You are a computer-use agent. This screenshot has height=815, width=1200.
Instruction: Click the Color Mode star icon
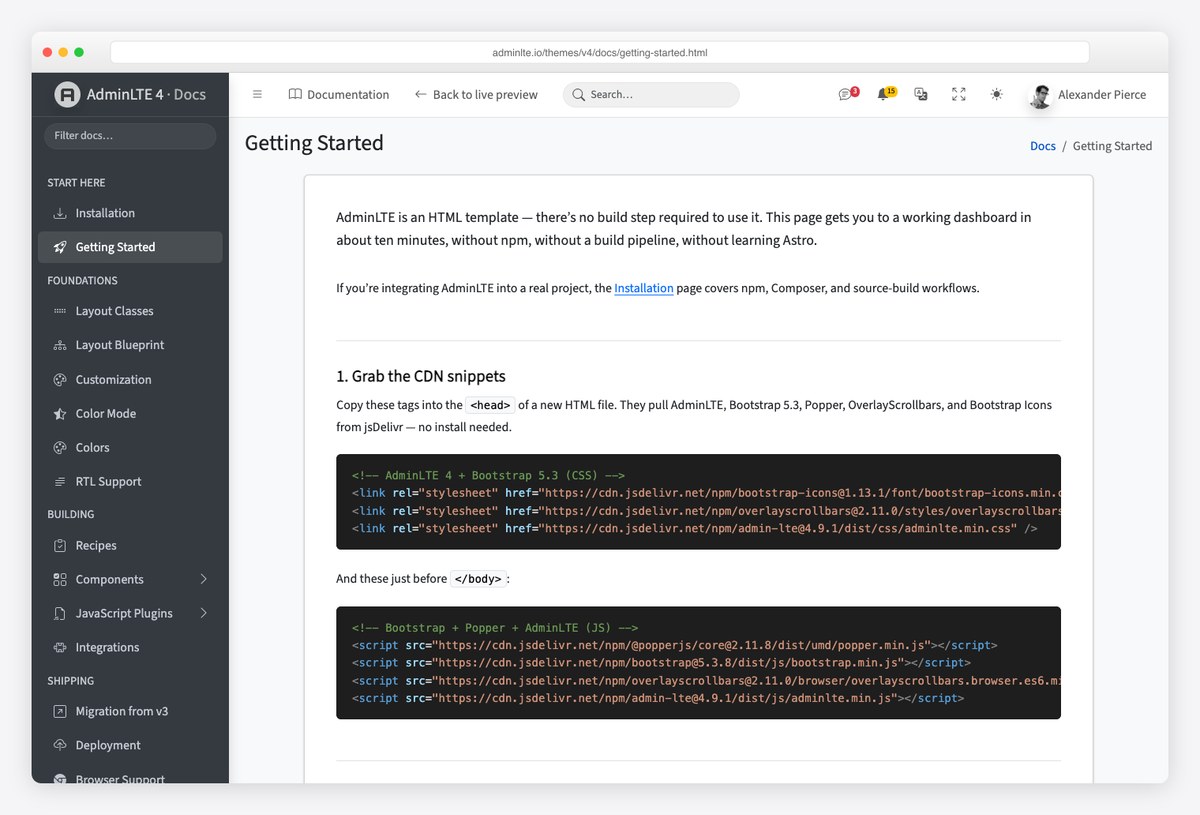click(60, 413)
